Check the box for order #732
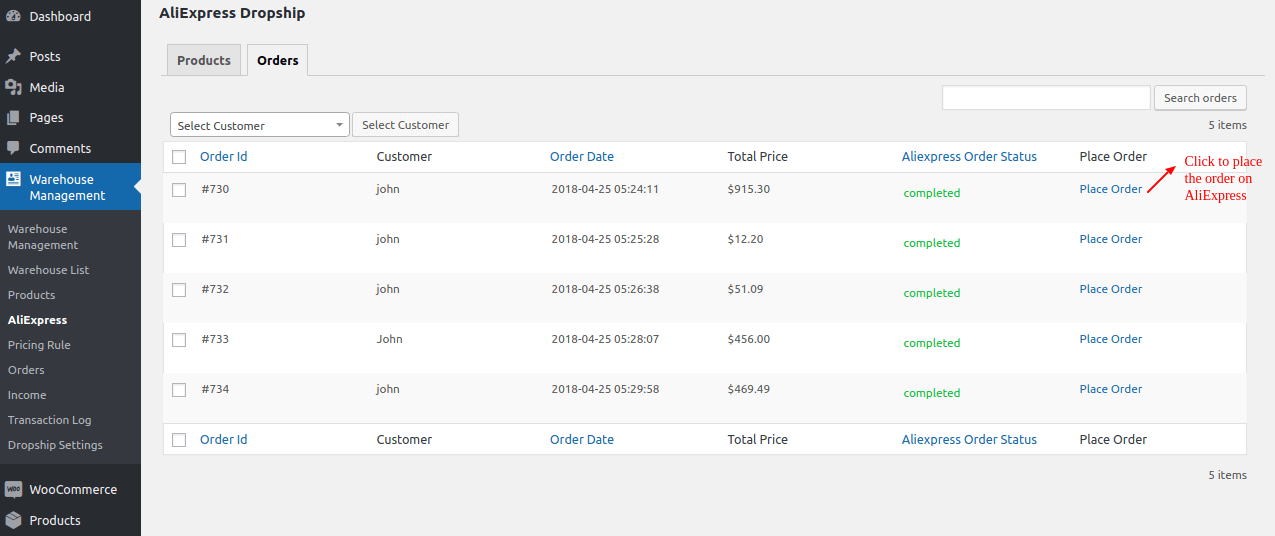This screenshot has height=536, width=1275. pos(179,290)
